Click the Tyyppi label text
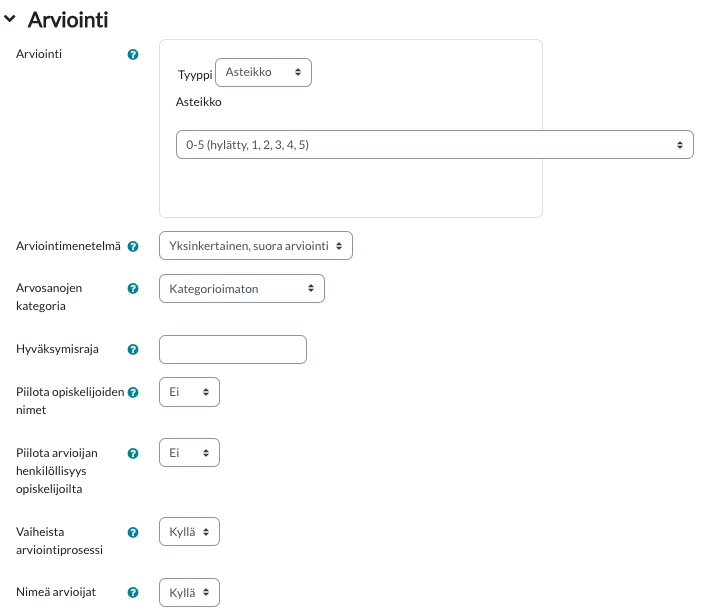 (x=195, y=75)
